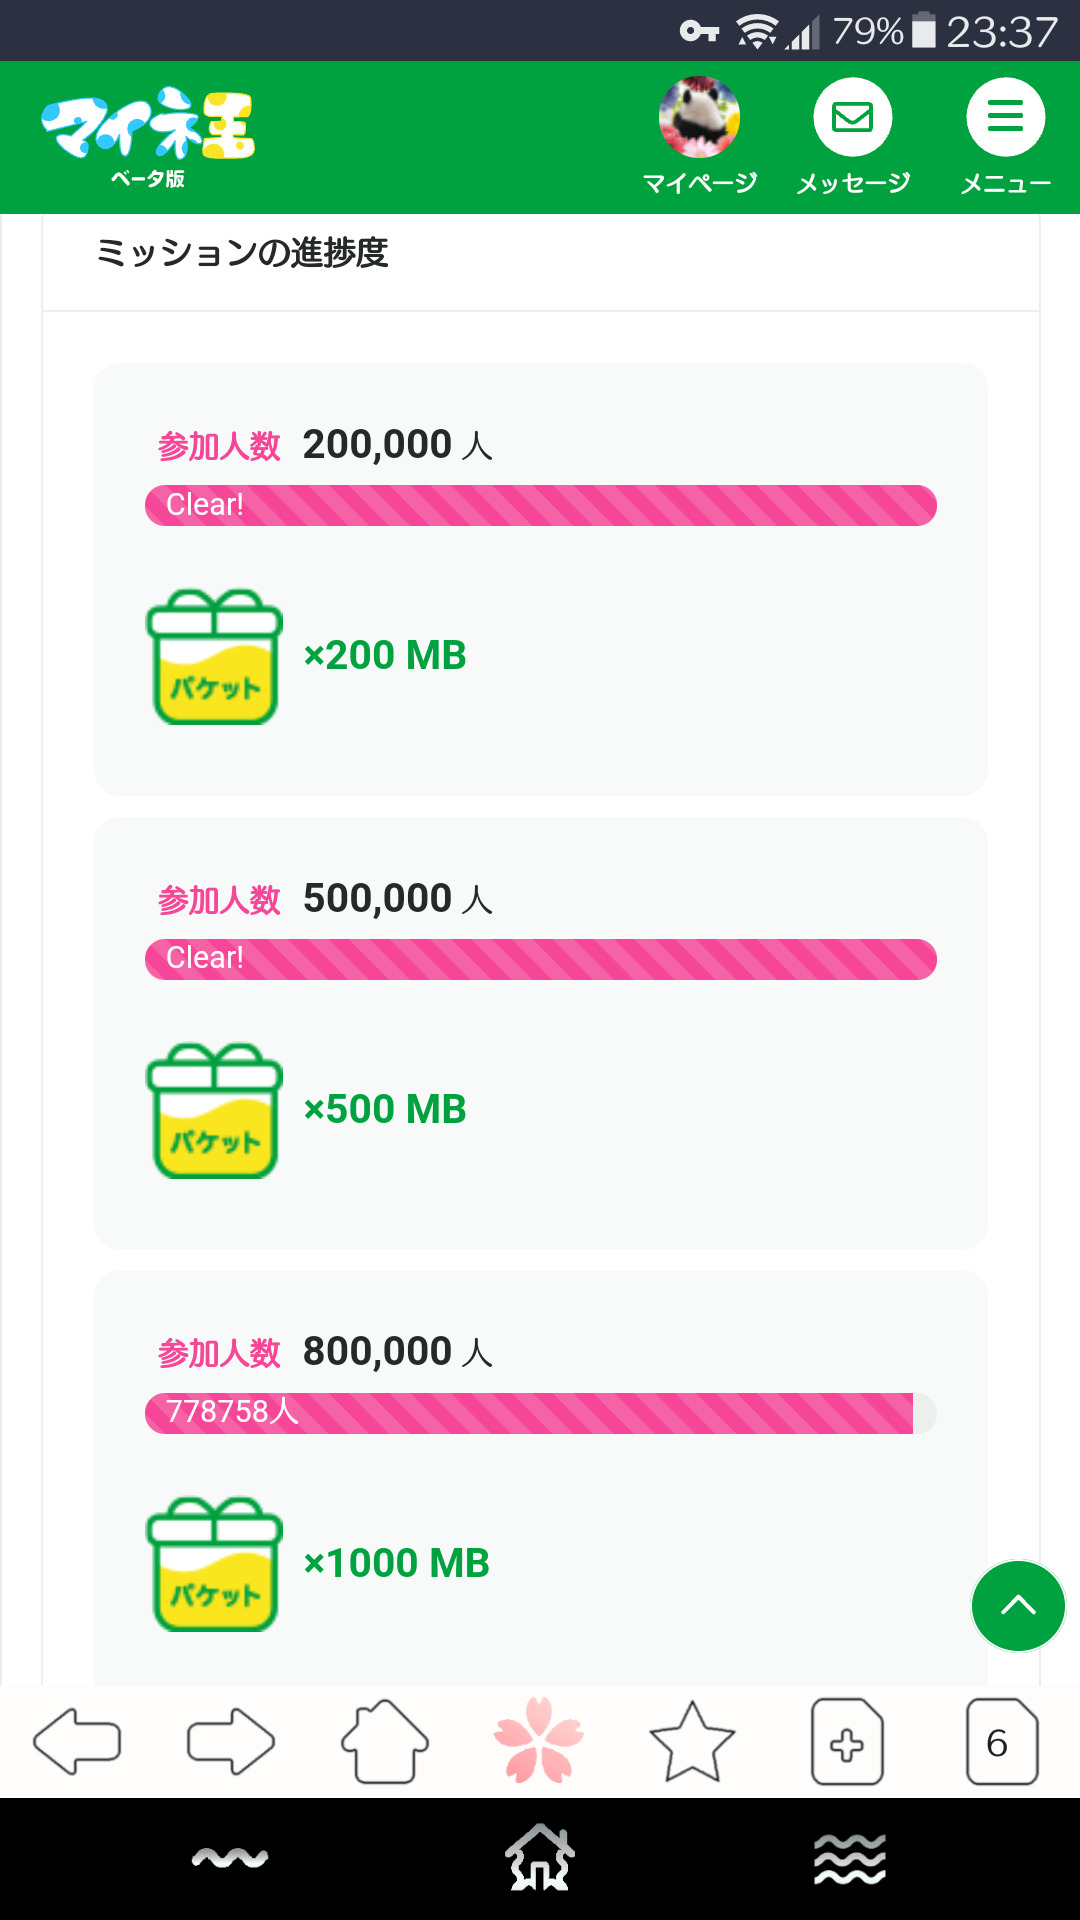Tap the green scroll-to-top arrow button
The image size is (1080, 1920).
1018,1606
